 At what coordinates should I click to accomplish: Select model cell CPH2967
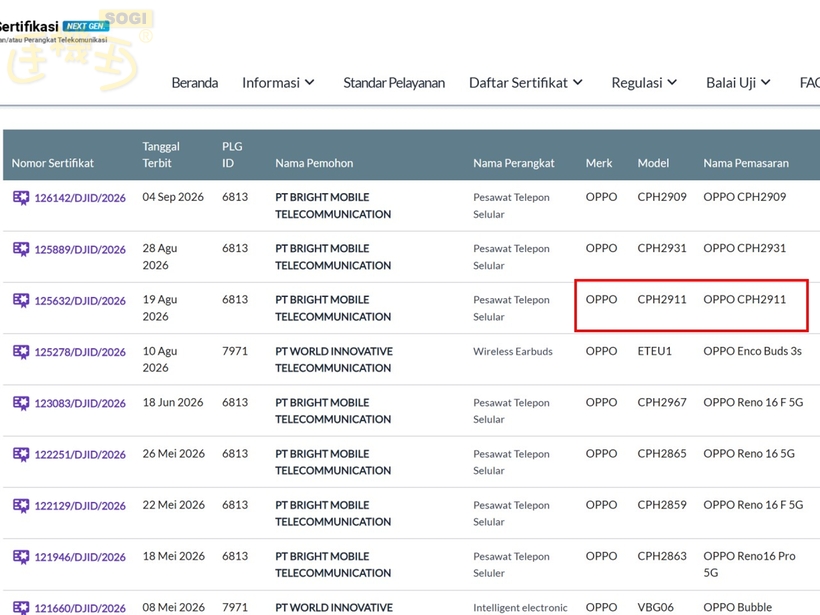[662, 402]
